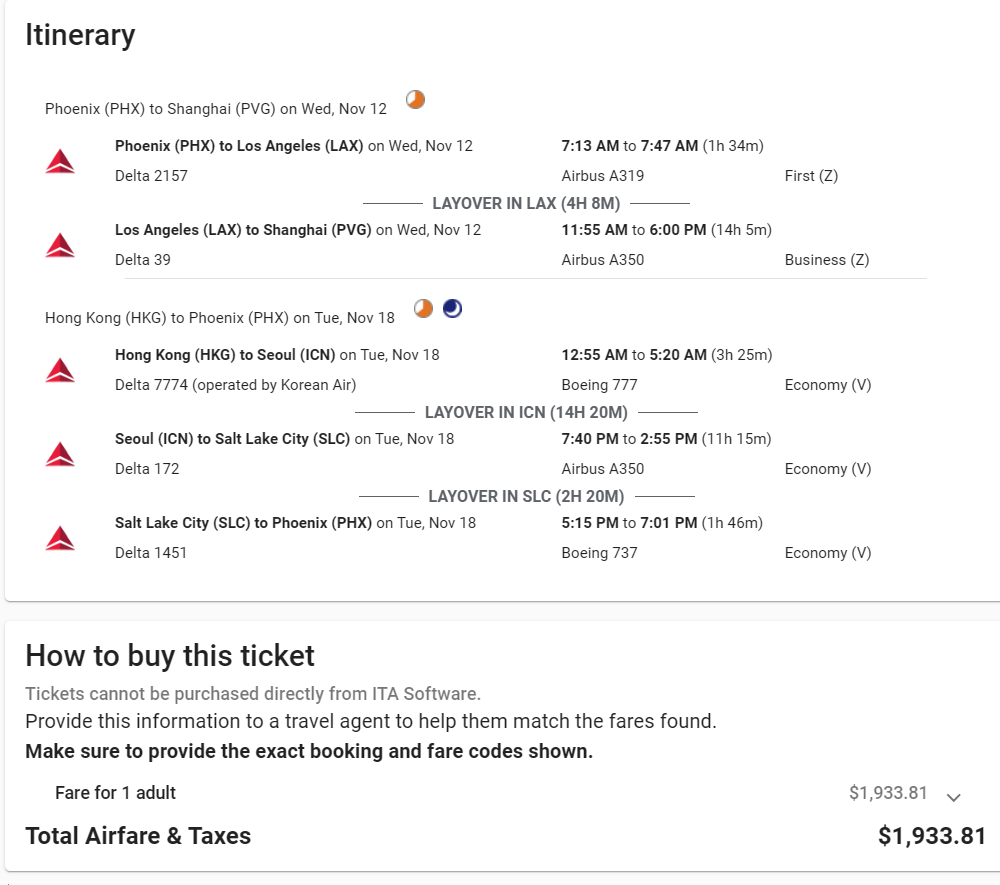Click the Layover in SLC label
This screenshot has width=1000, height=885.
(526, 497)
